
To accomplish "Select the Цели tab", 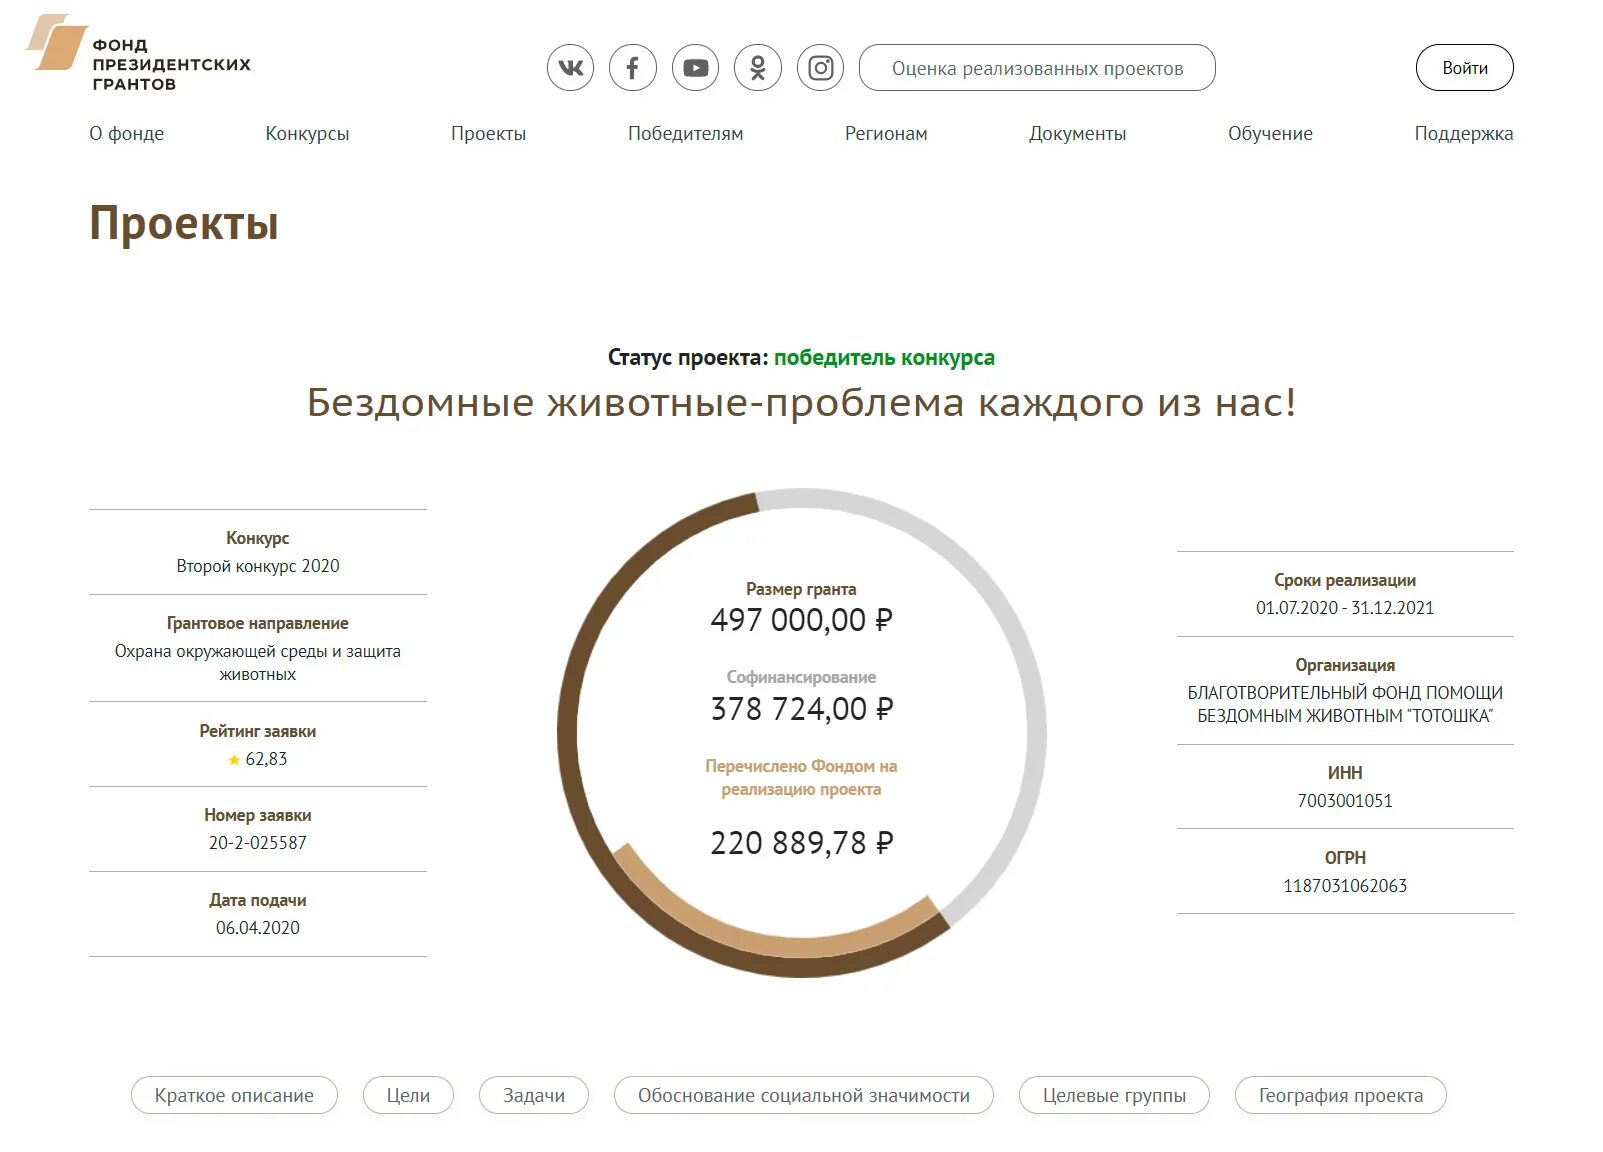I will click(408, 1095).
